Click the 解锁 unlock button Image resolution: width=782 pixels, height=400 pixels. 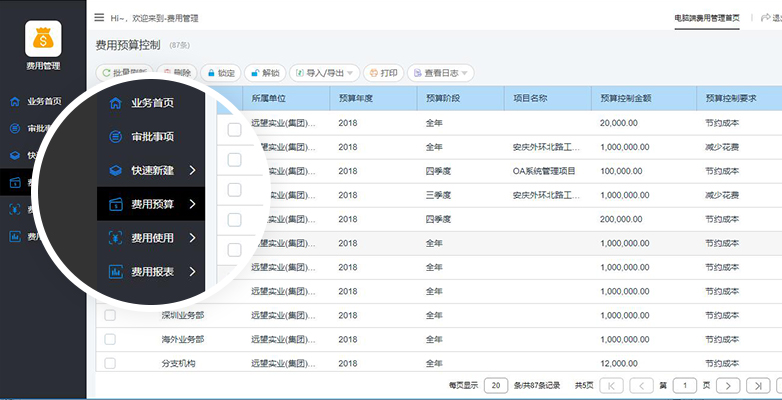click(x=265, y=73)
